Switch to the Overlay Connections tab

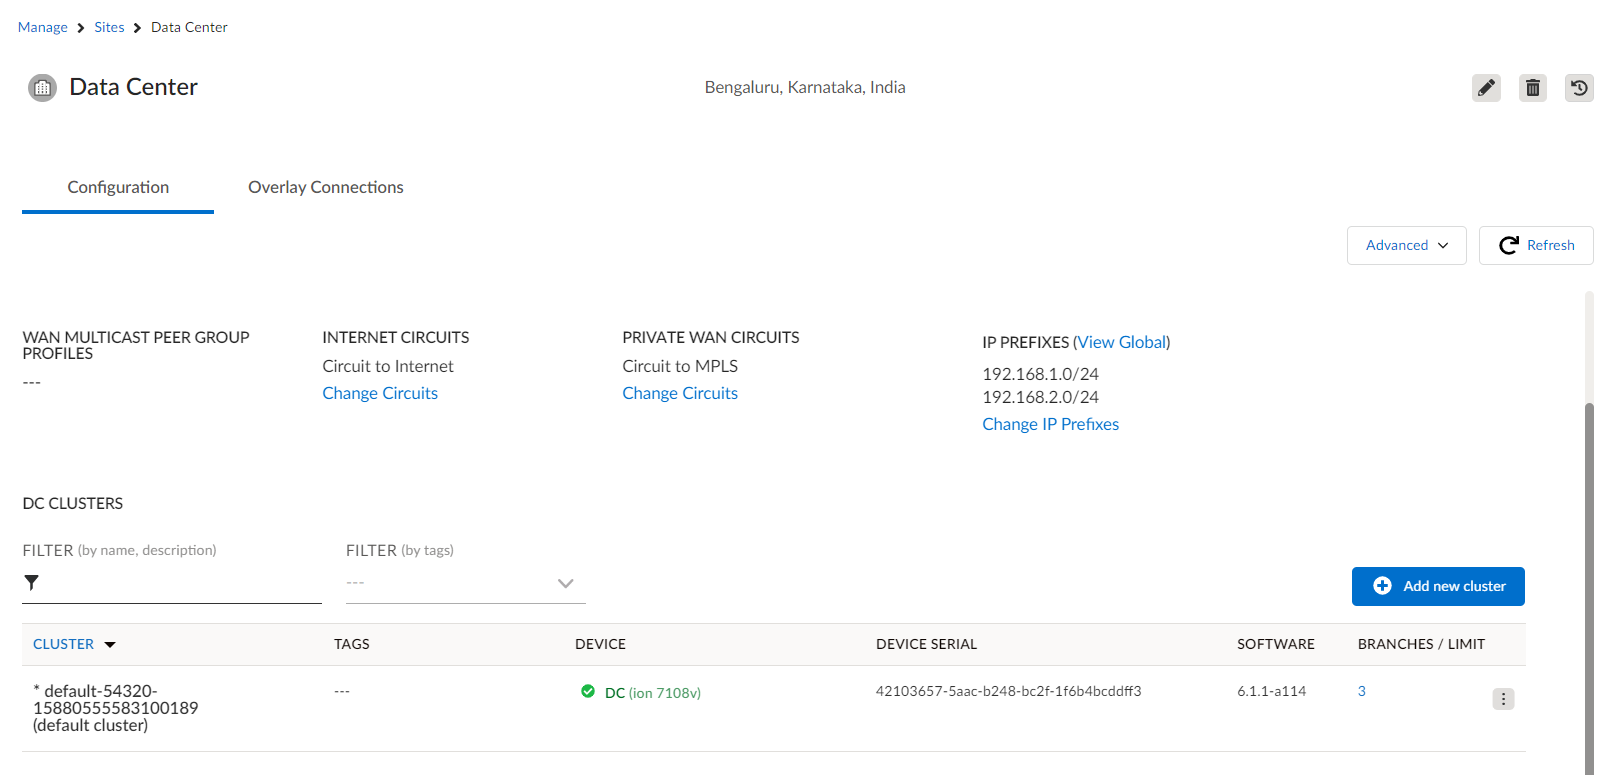coord(325,187)
